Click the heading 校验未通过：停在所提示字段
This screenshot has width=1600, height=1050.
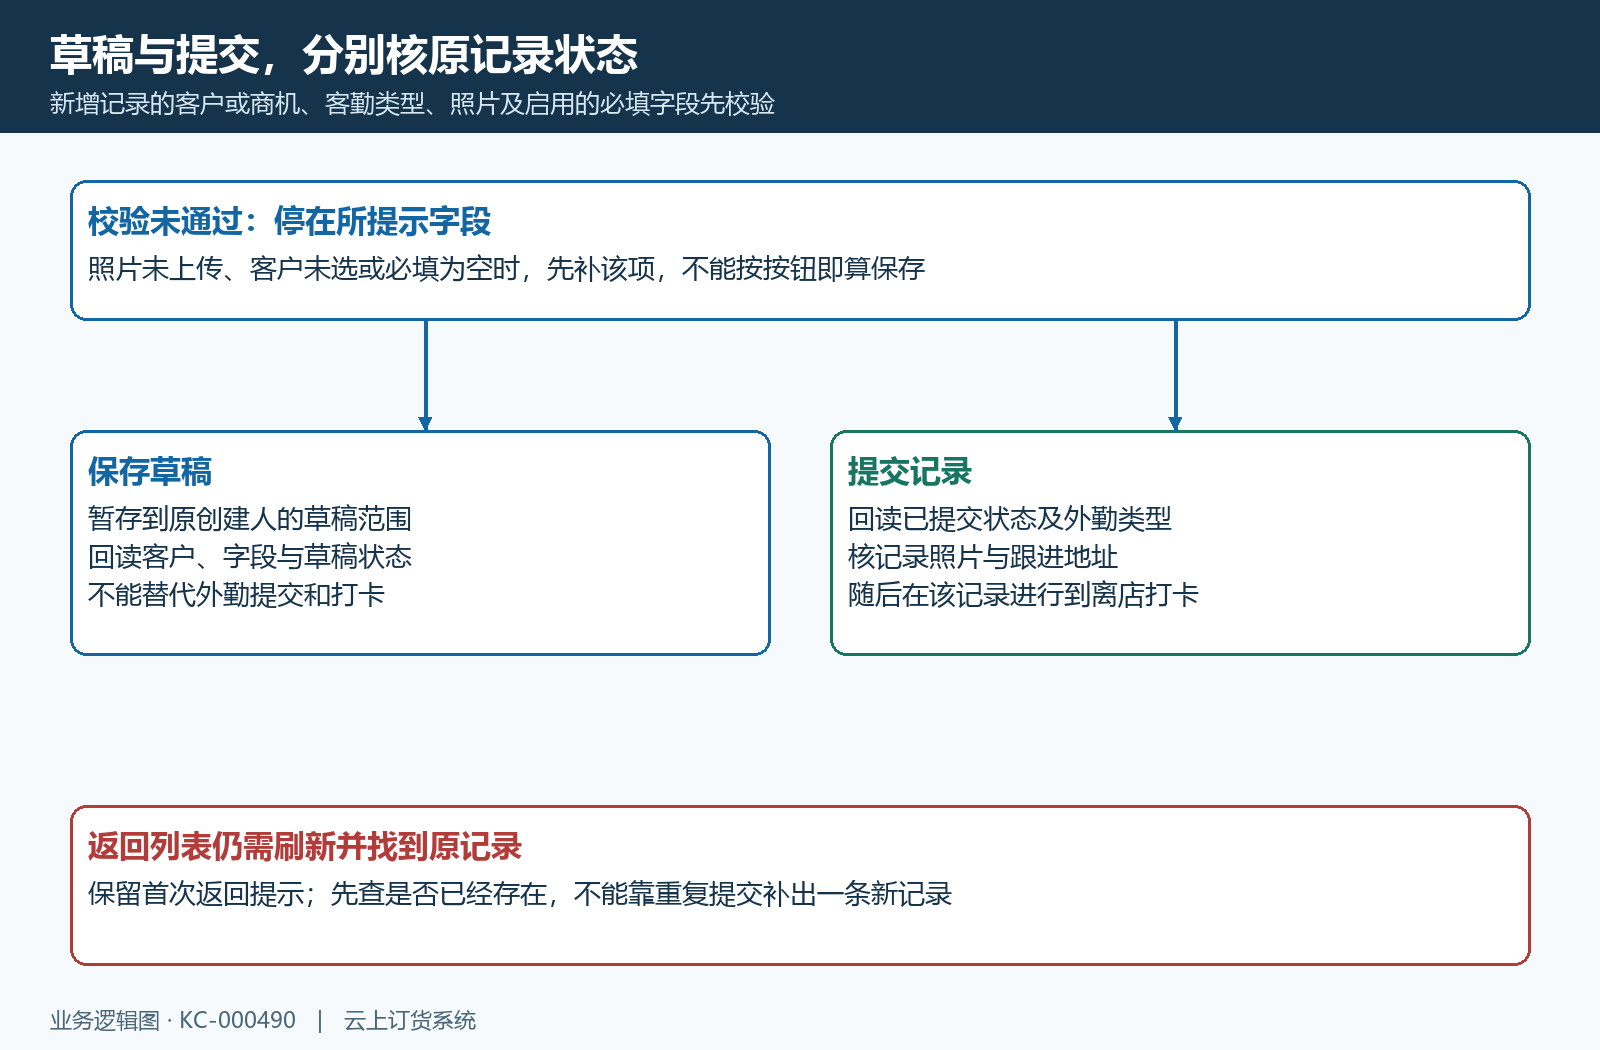[289, 221]
